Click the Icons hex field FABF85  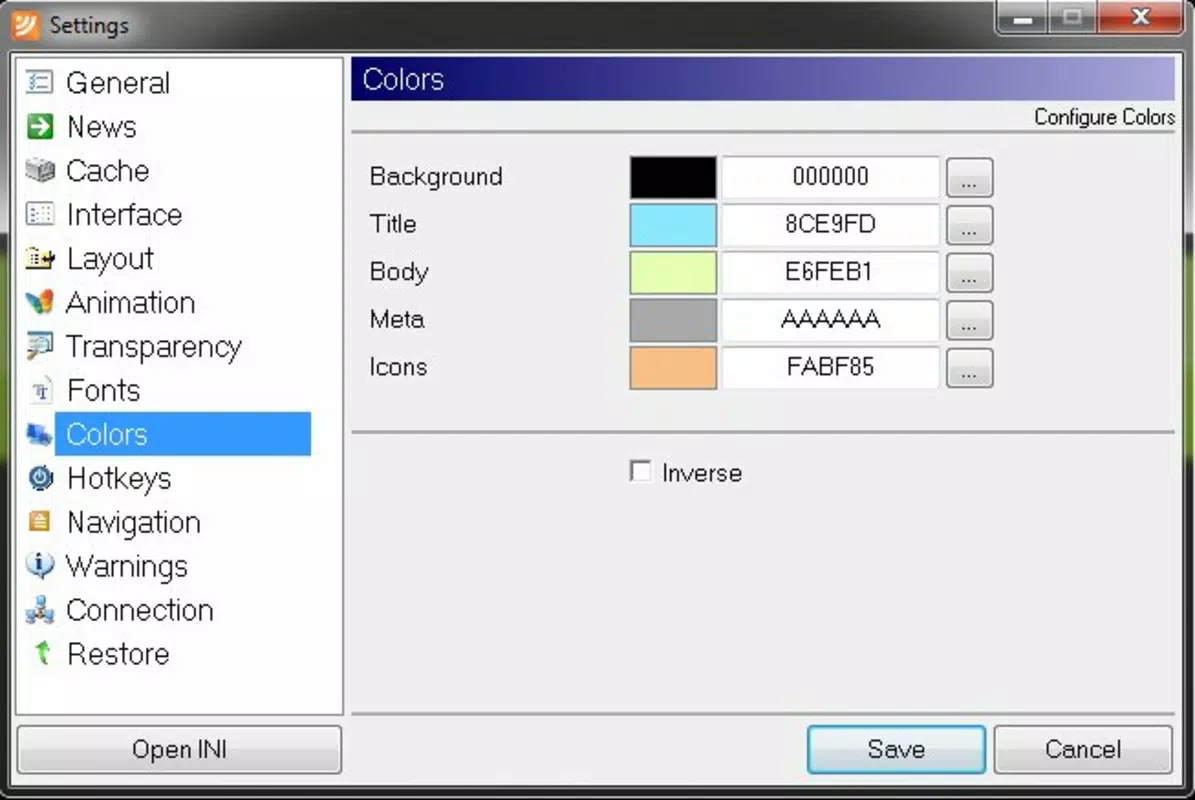(830, 367)
